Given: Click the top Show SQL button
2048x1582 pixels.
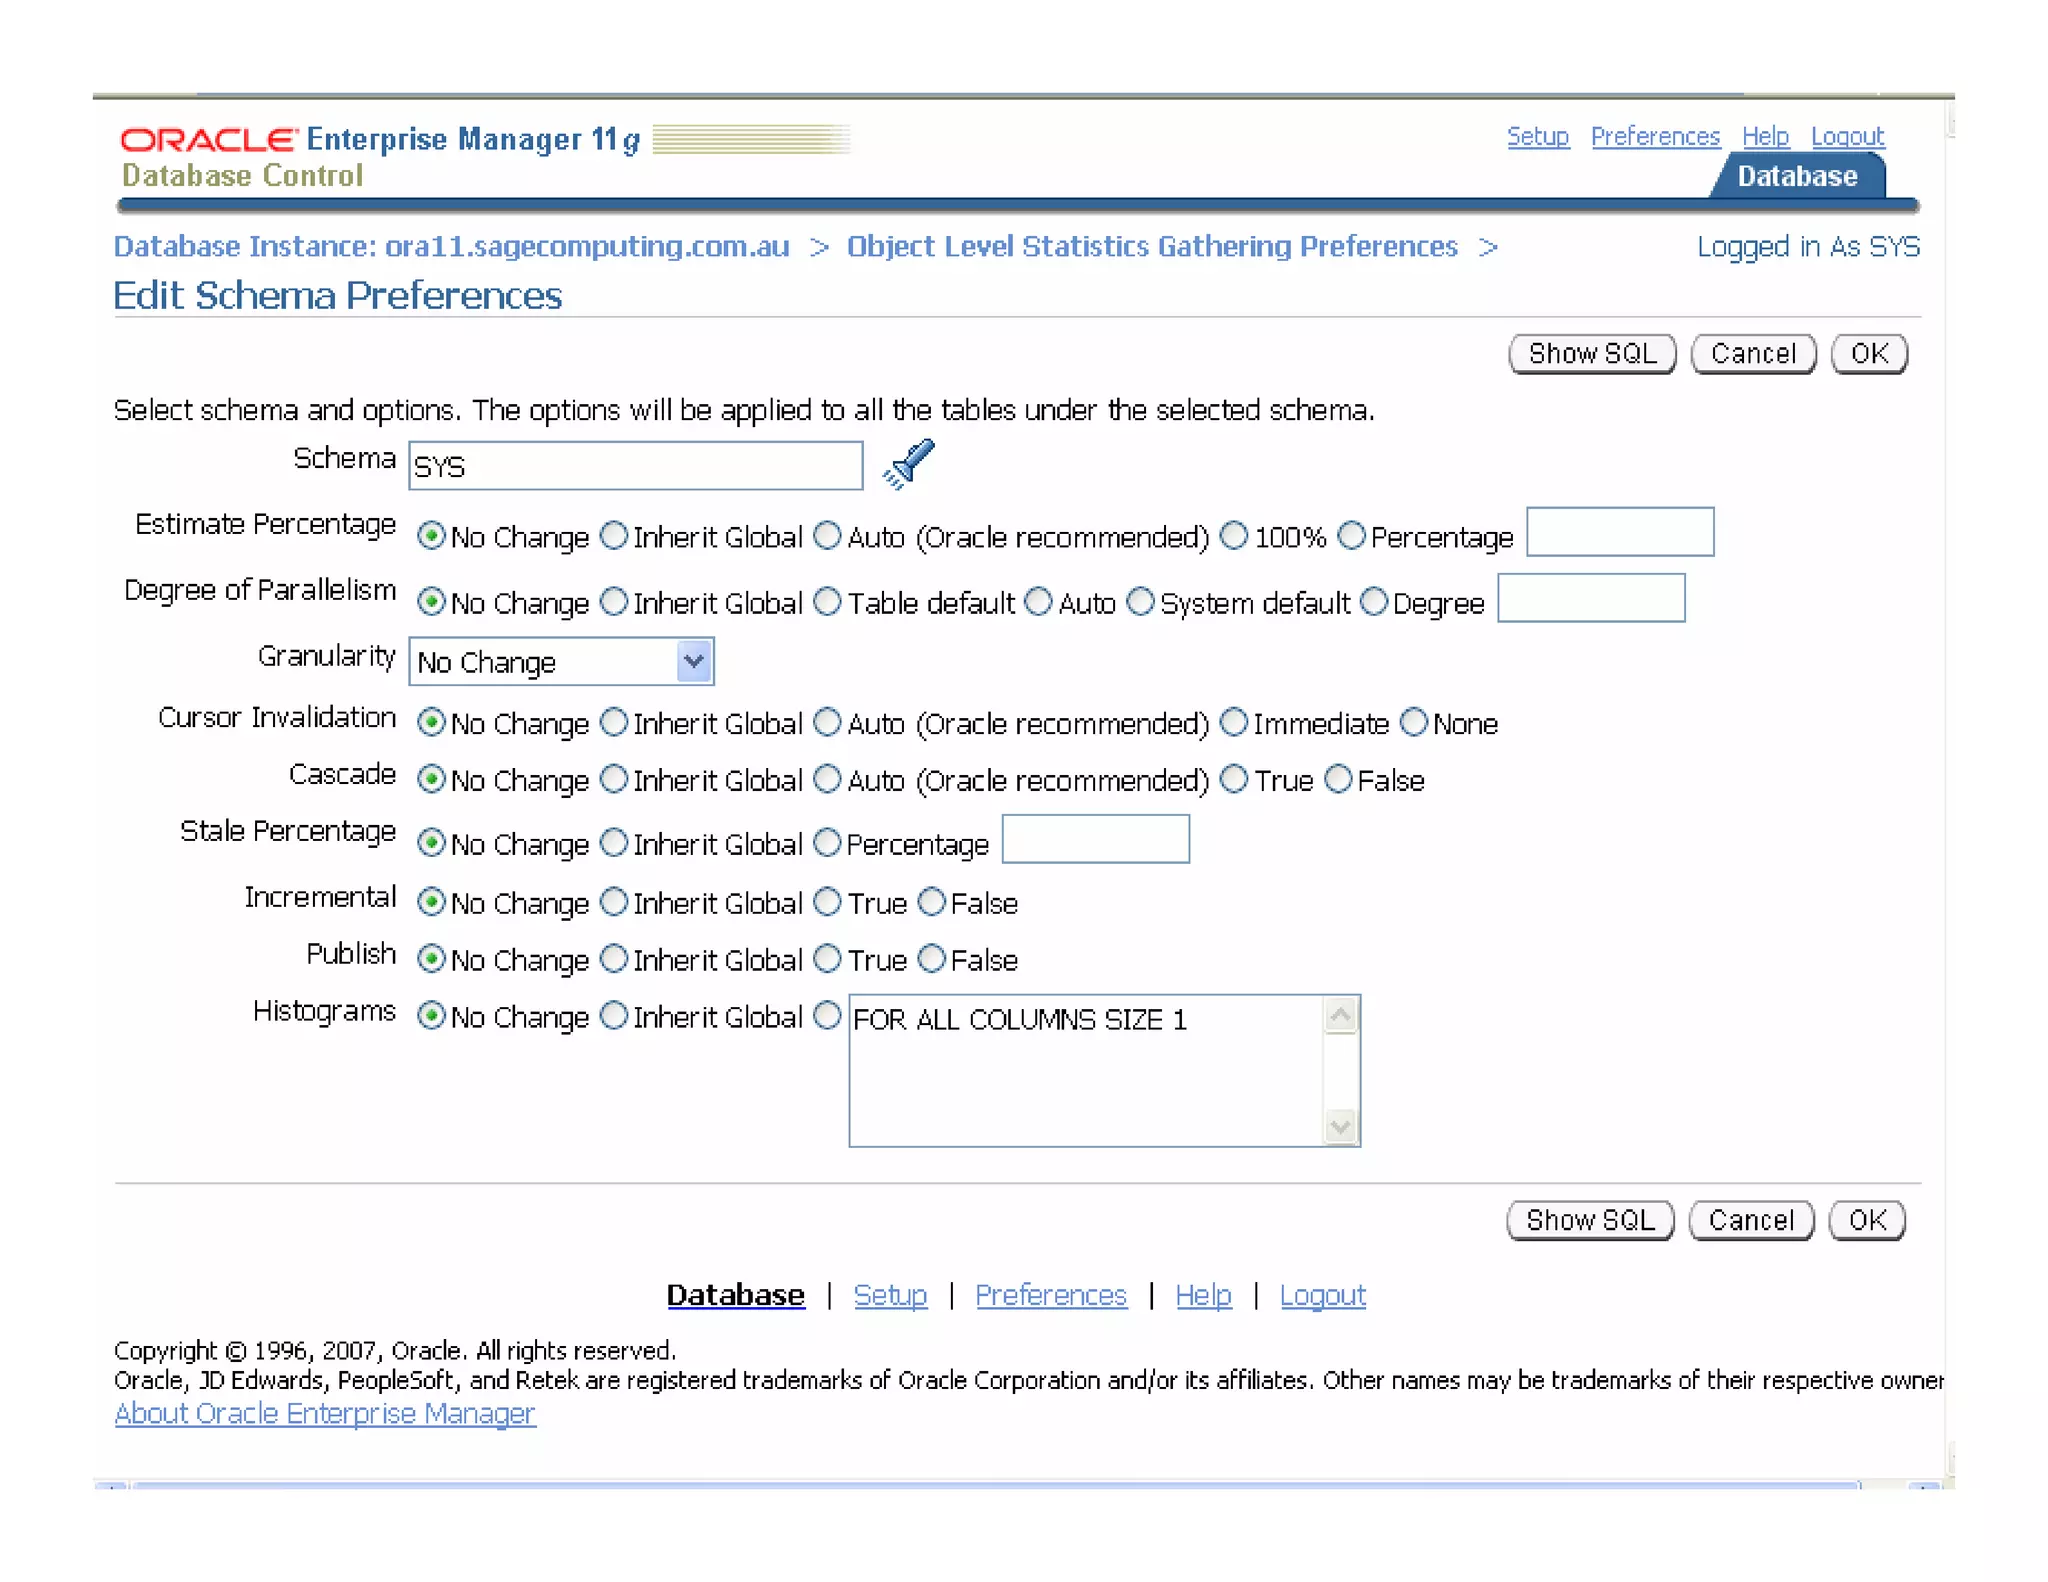Looking at the screenshot, I should click(x=1592, y=354).
